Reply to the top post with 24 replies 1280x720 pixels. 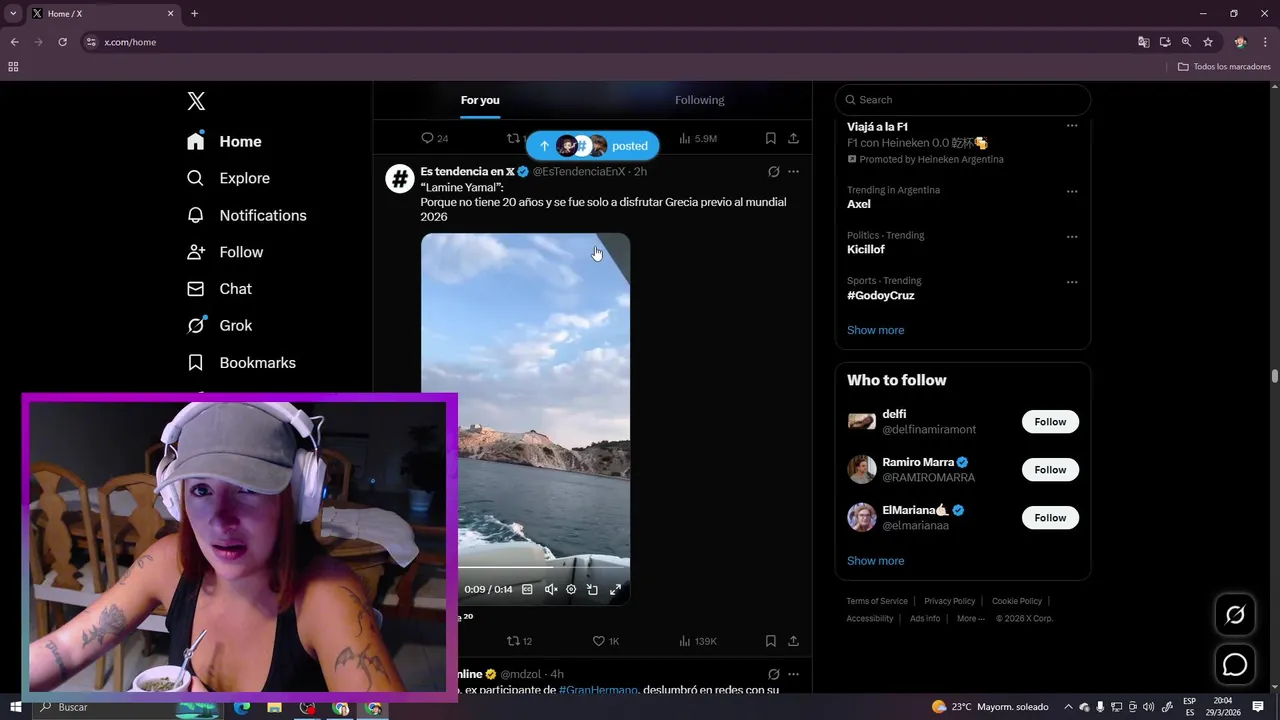pos(434,138)
